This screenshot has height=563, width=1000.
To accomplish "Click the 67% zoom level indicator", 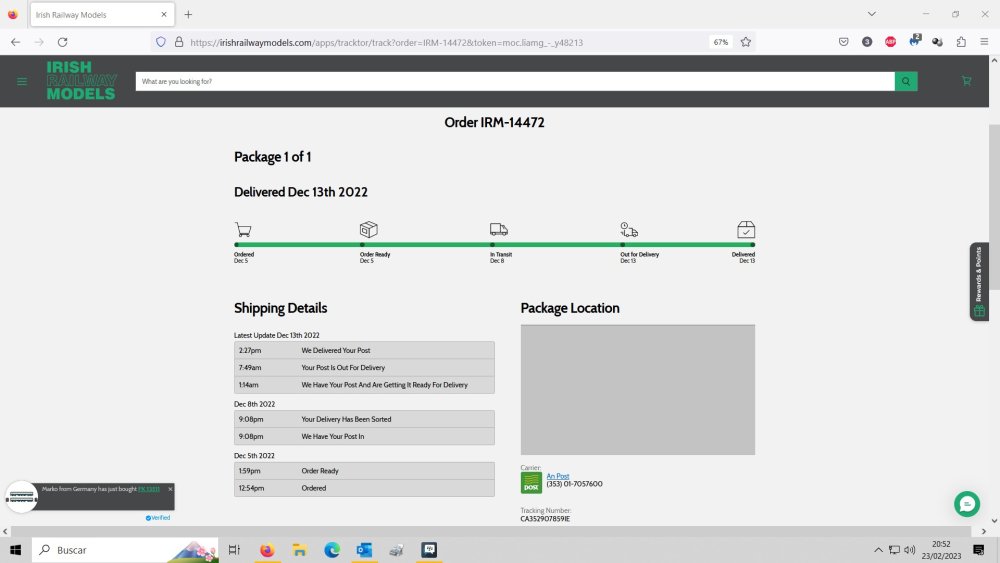I will [x=720, y=42].
